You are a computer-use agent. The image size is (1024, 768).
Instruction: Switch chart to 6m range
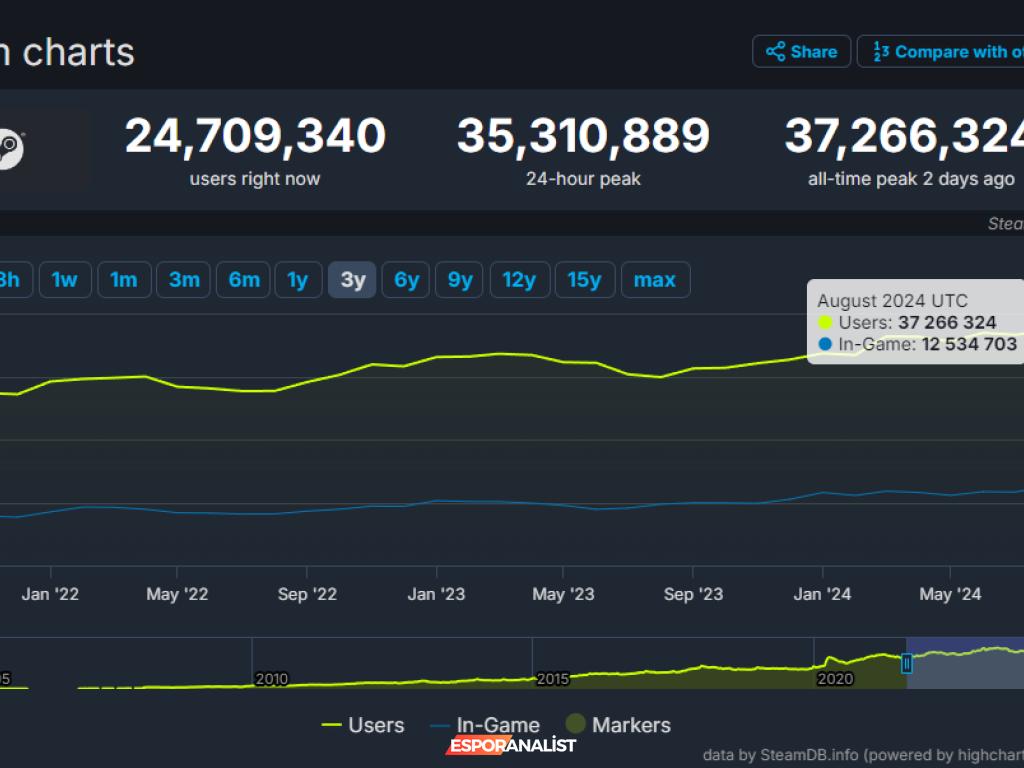(x=244, y=280)
